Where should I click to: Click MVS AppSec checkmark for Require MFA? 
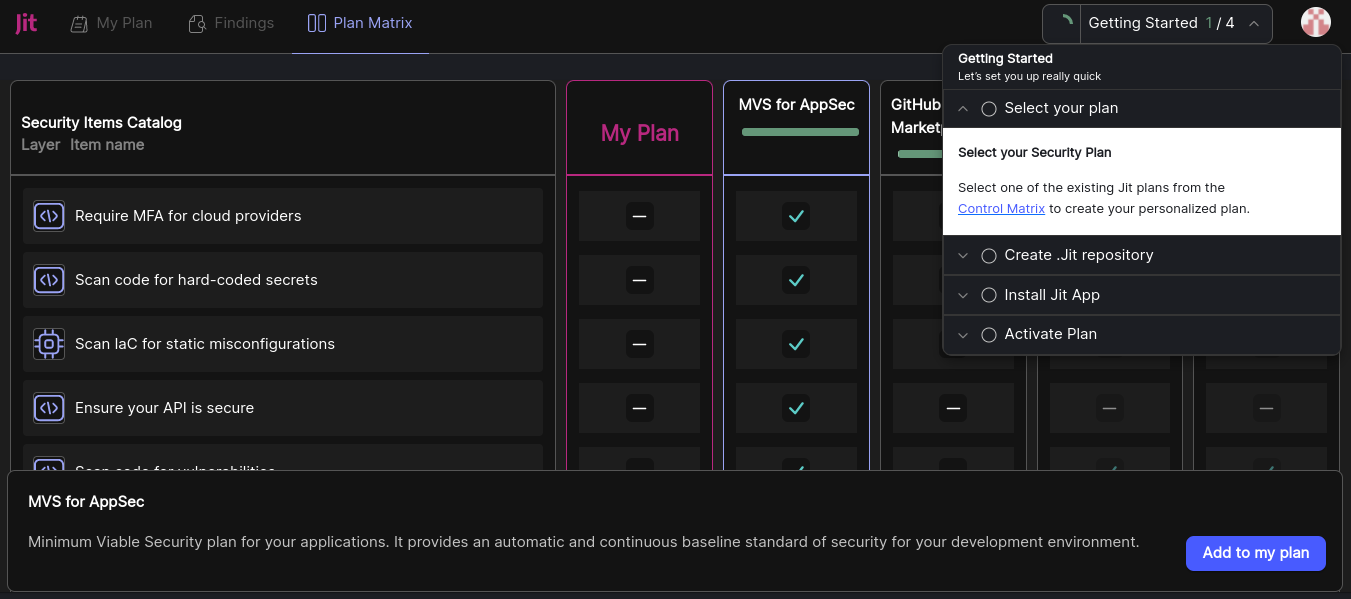pyautogui.click(x=796, y=216)
